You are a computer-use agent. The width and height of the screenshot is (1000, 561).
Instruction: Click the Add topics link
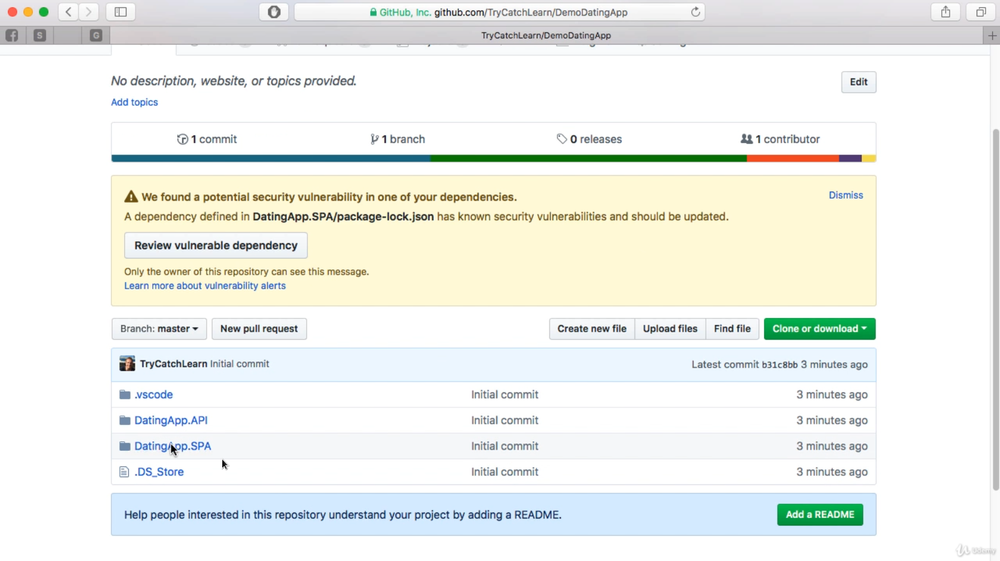pyautogui.click(x=135, y=102)
